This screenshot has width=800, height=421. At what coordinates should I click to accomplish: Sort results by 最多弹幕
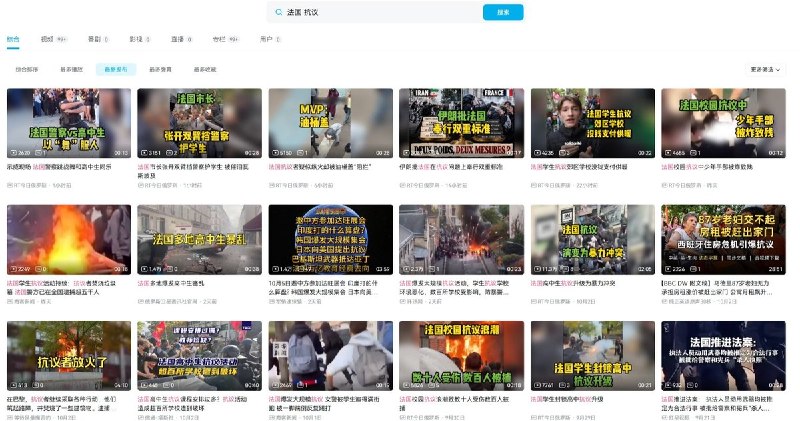click(x=160, y=69)
